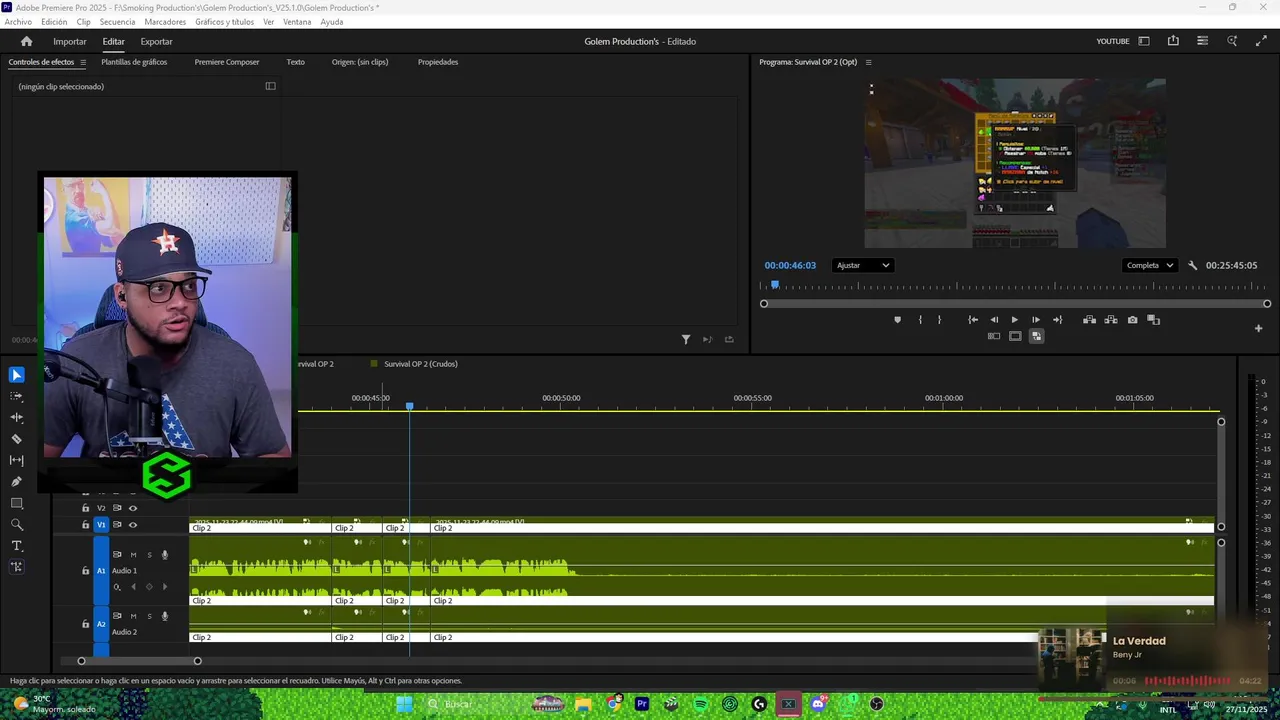Open the filter icon in Effect Controls
Screen dimensions: 1280x720
point(686,339)
